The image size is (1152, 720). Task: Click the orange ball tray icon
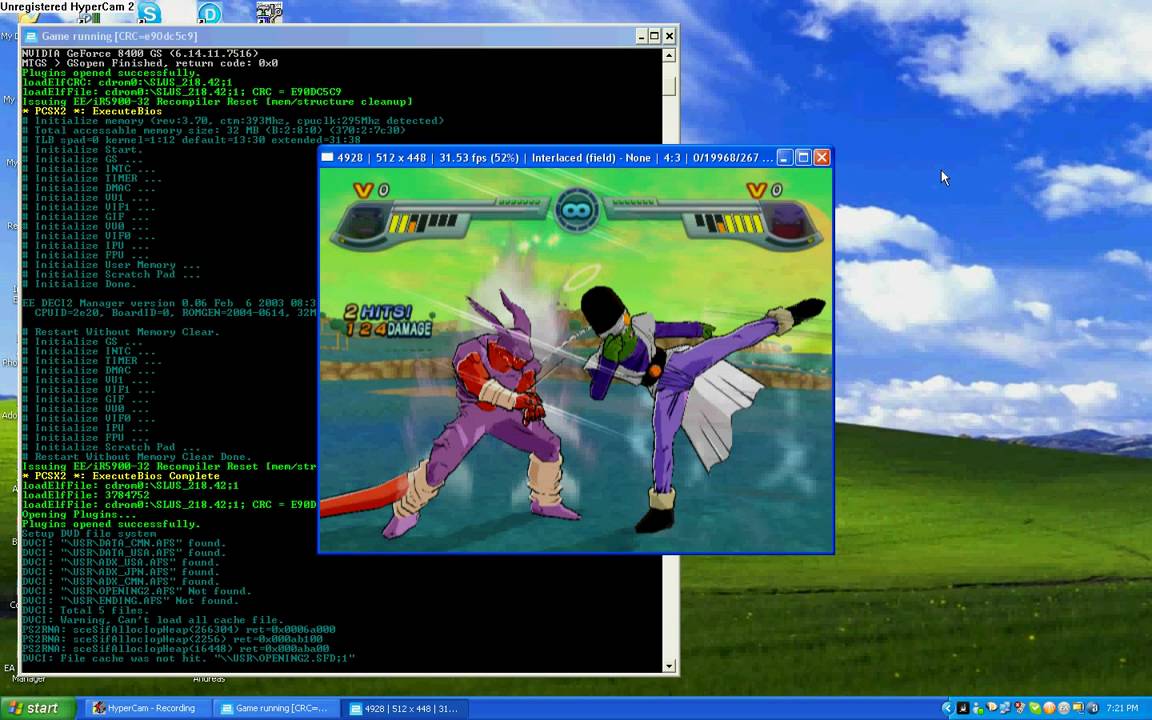click(1049, 708)
